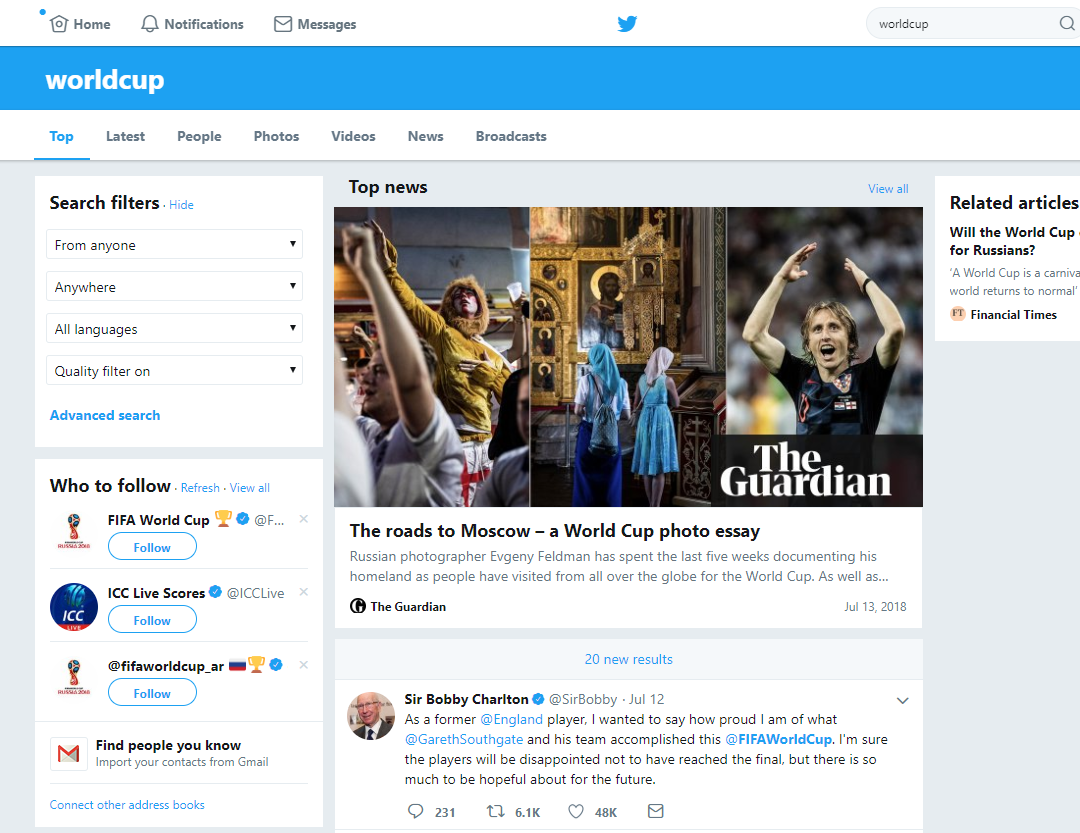Open the 'Quality filter on' dropdown
Image resolution: width=1080 pixels, height=833 pixels.
174,371
